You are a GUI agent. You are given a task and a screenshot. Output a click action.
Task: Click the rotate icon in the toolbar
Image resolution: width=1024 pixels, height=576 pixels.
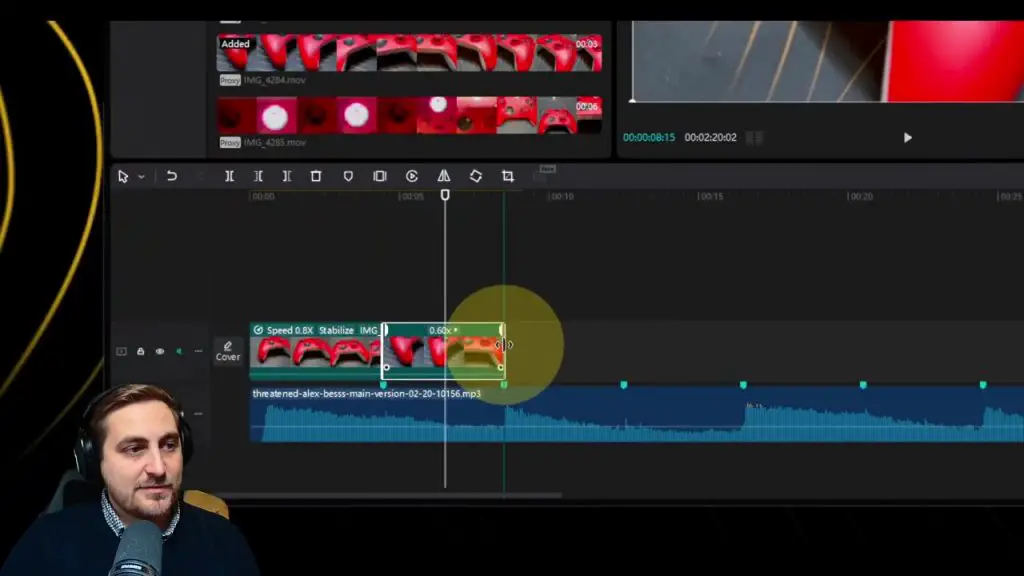[476, 176]
